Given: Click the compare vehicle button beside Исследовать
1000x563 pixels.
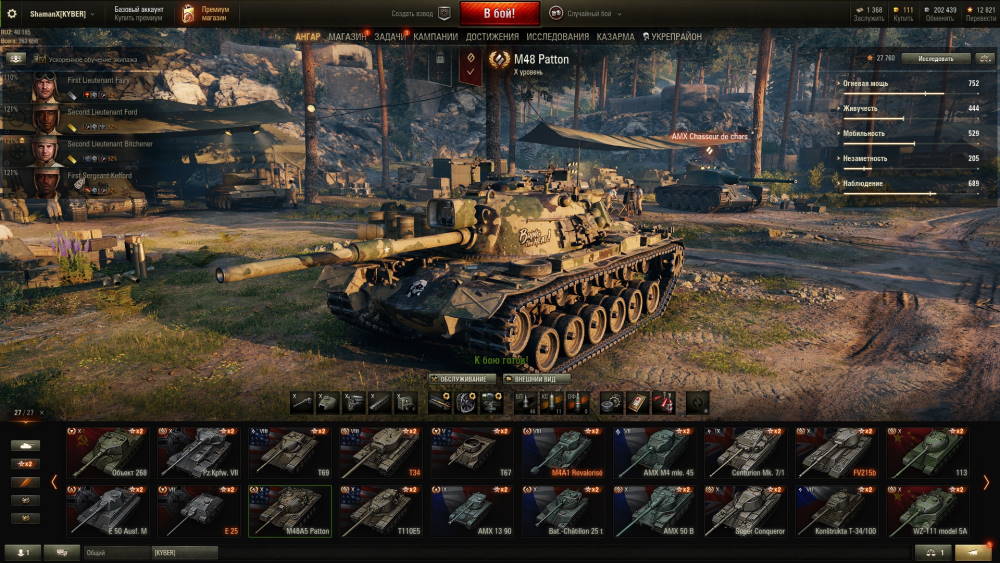Looking at the screenshot, I should 985,59.
